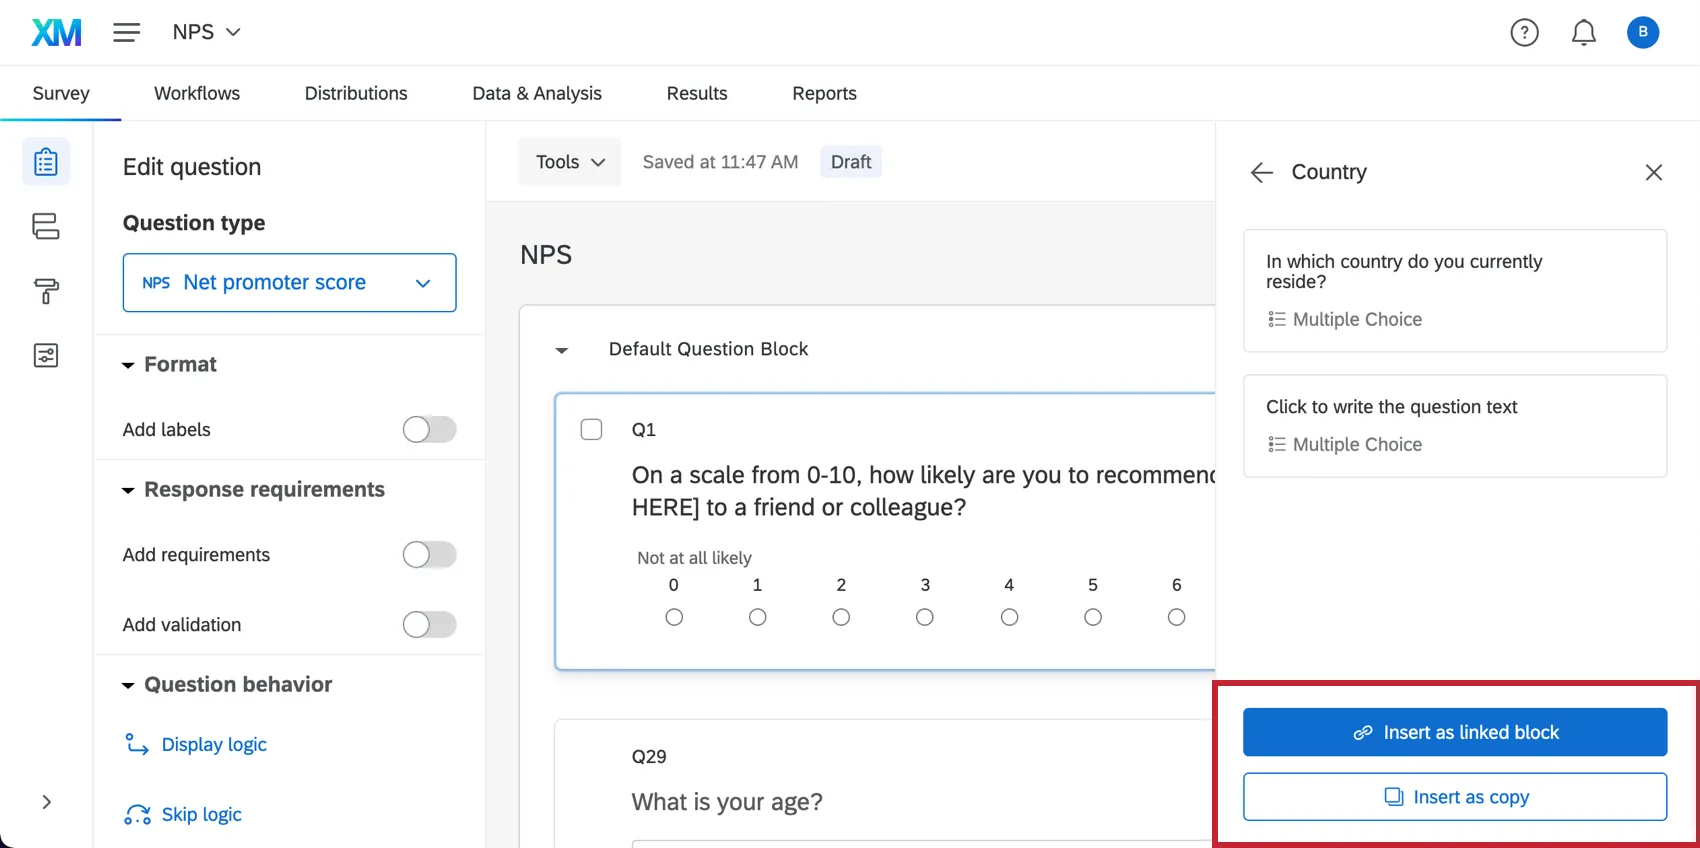Click the back arrow beside Country
Screen dimensions: 1700x848
click(x=1262, y=172)
